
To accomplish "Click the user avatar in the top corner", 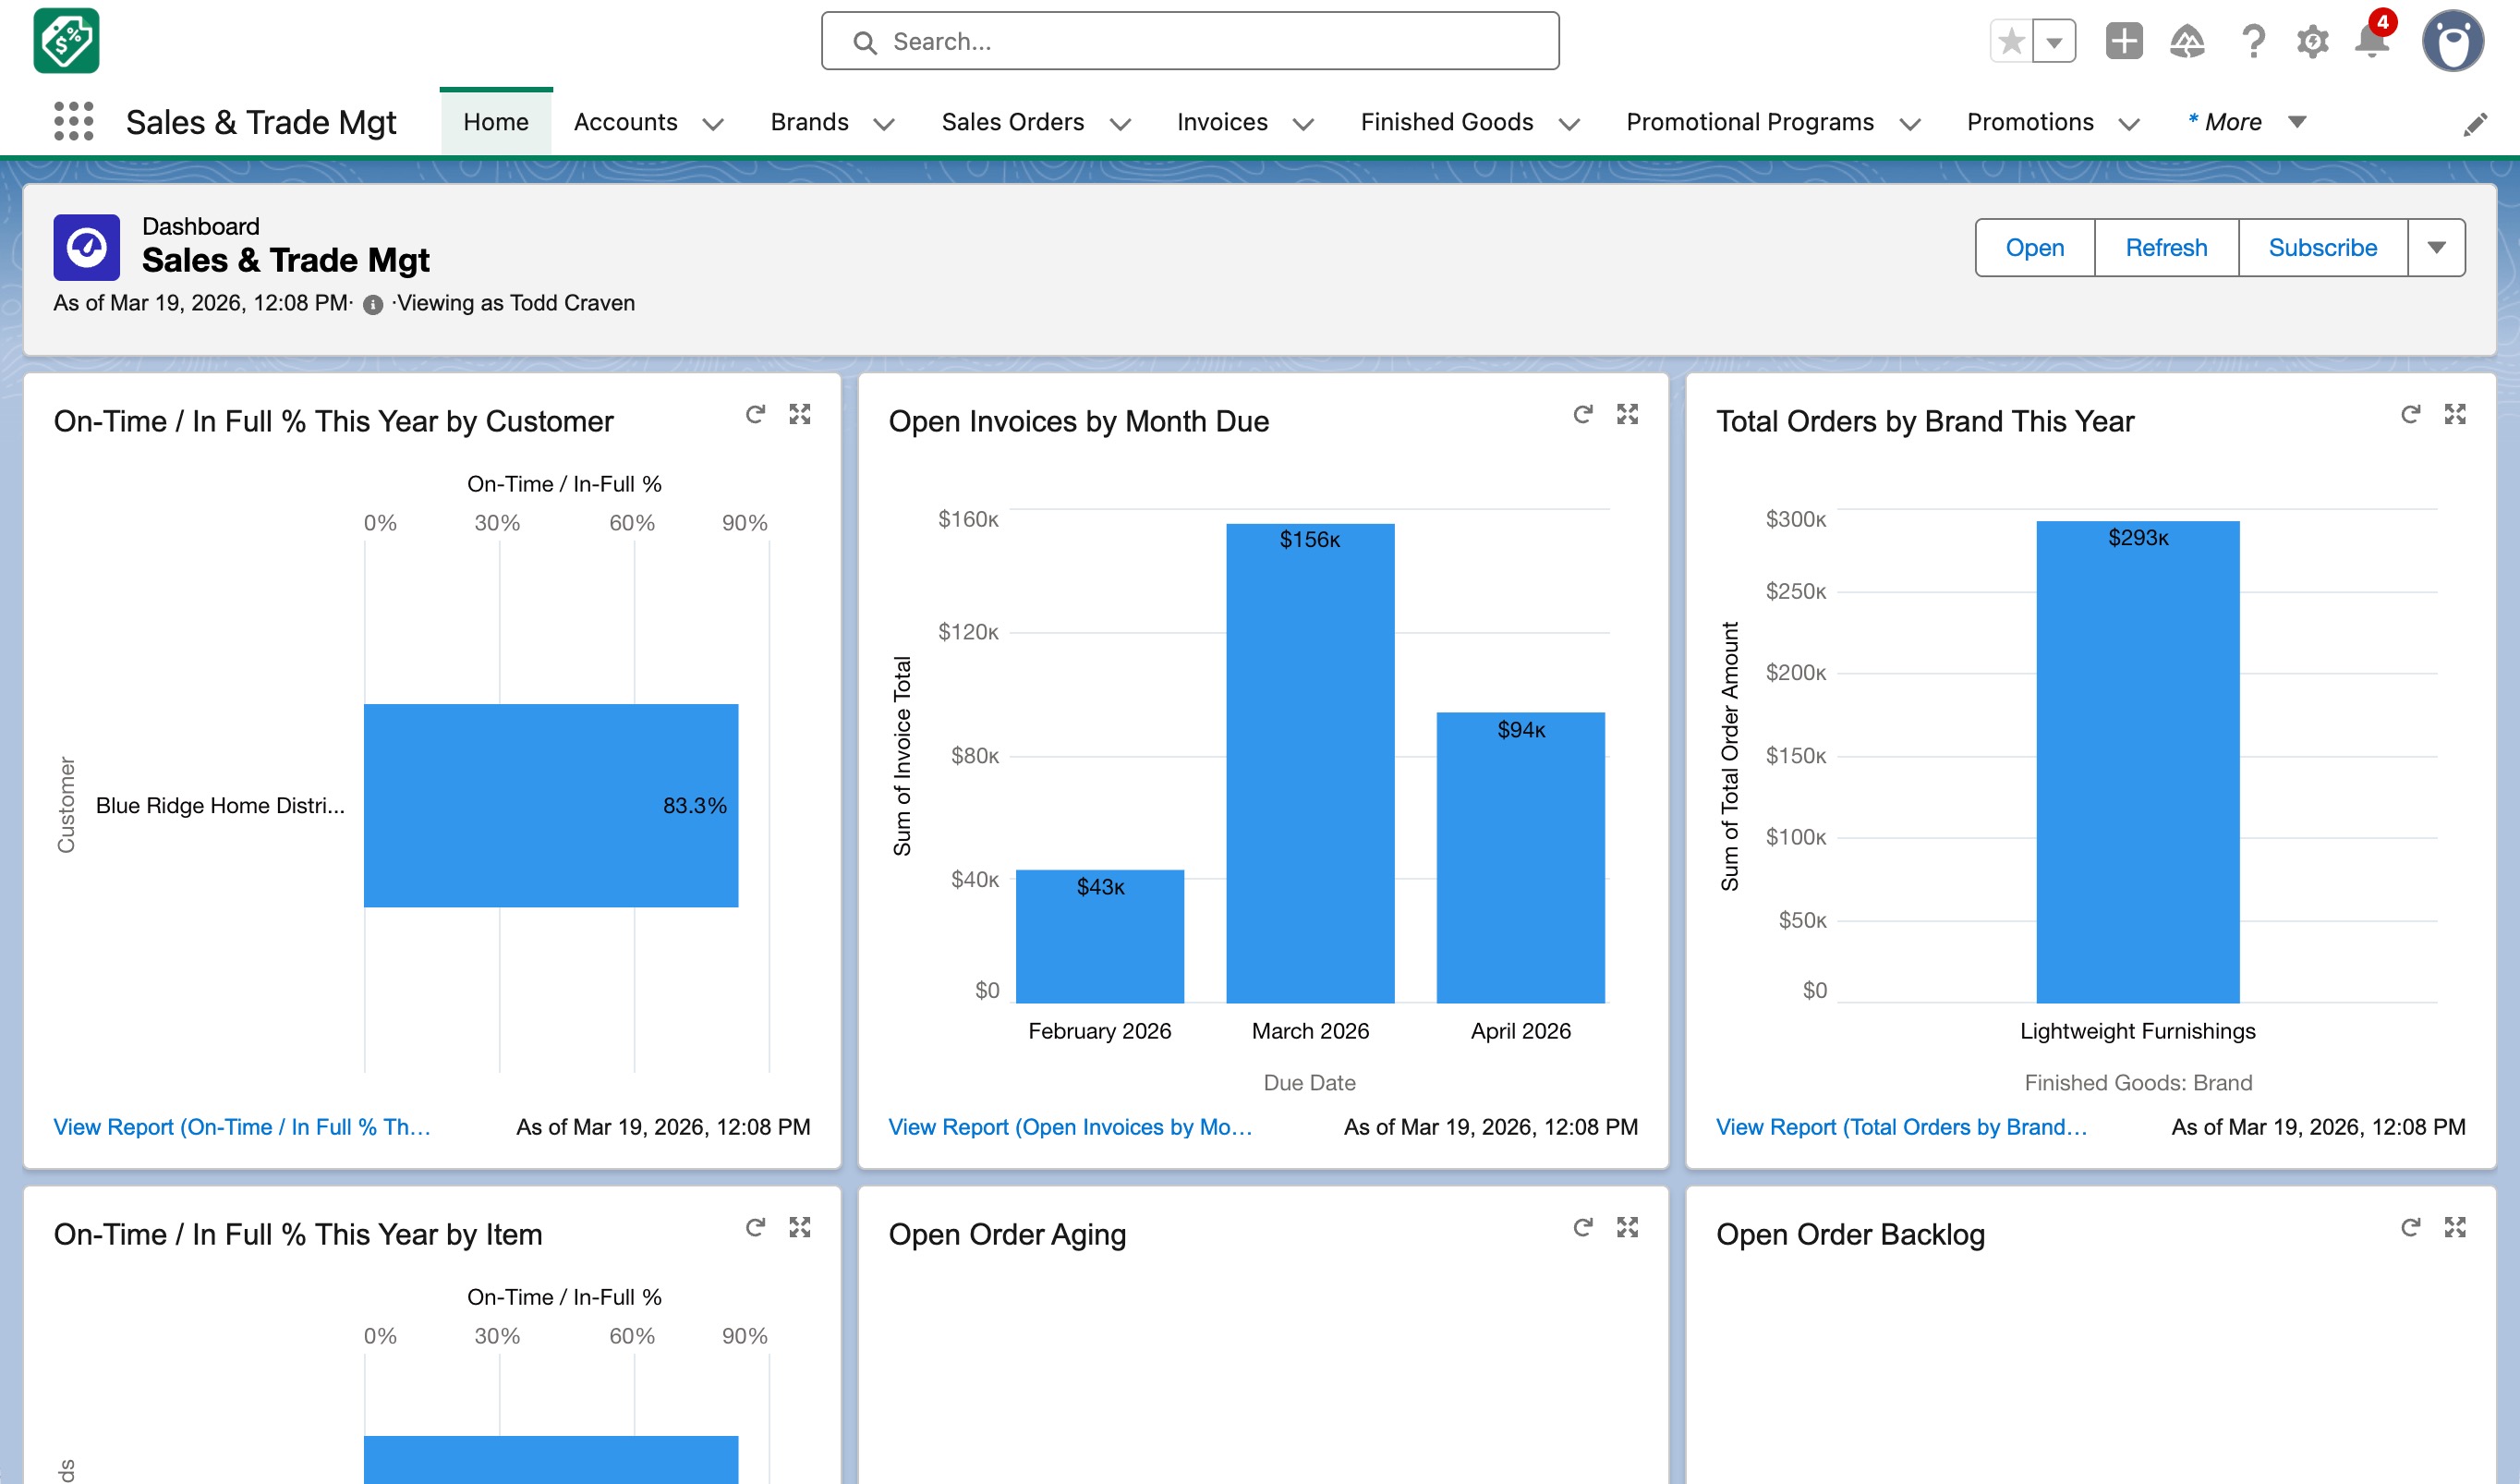I will point(2452,41).
